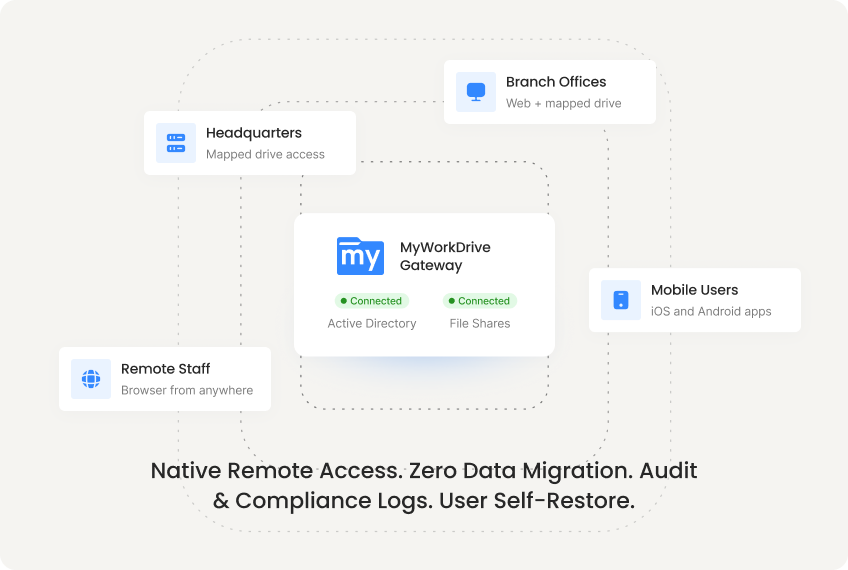This screenshot has width=848, height=570.
Task: Select the "Remote Staff" card title
Action: (165, 369)
